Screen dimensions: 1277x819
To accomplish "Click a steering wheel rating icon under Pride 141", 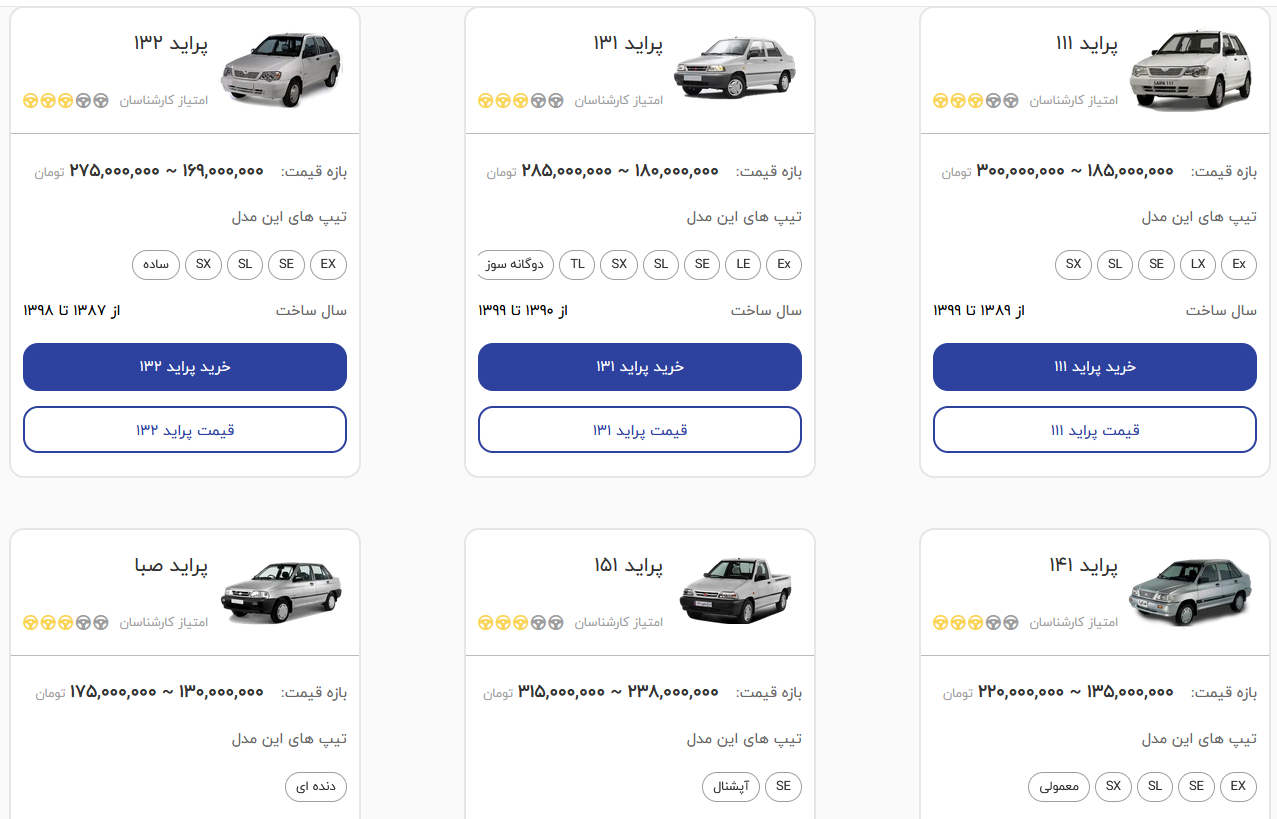I will point(957,622).
